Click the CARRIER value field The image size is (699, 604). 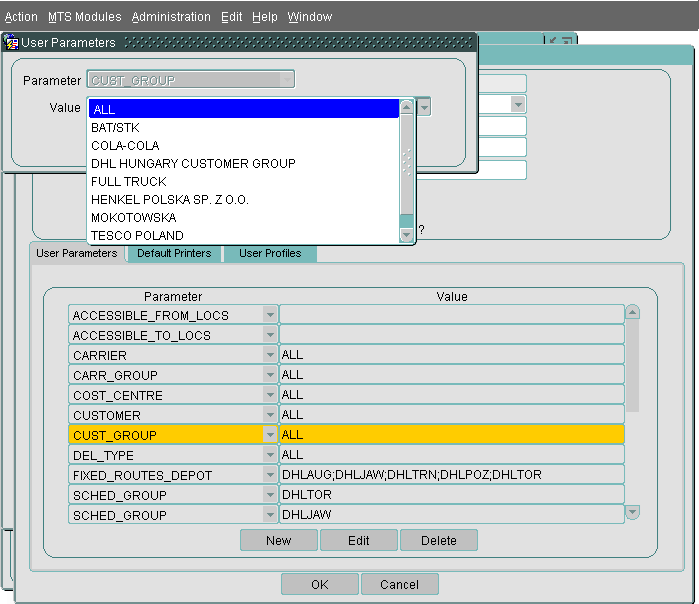coord(452,355)
